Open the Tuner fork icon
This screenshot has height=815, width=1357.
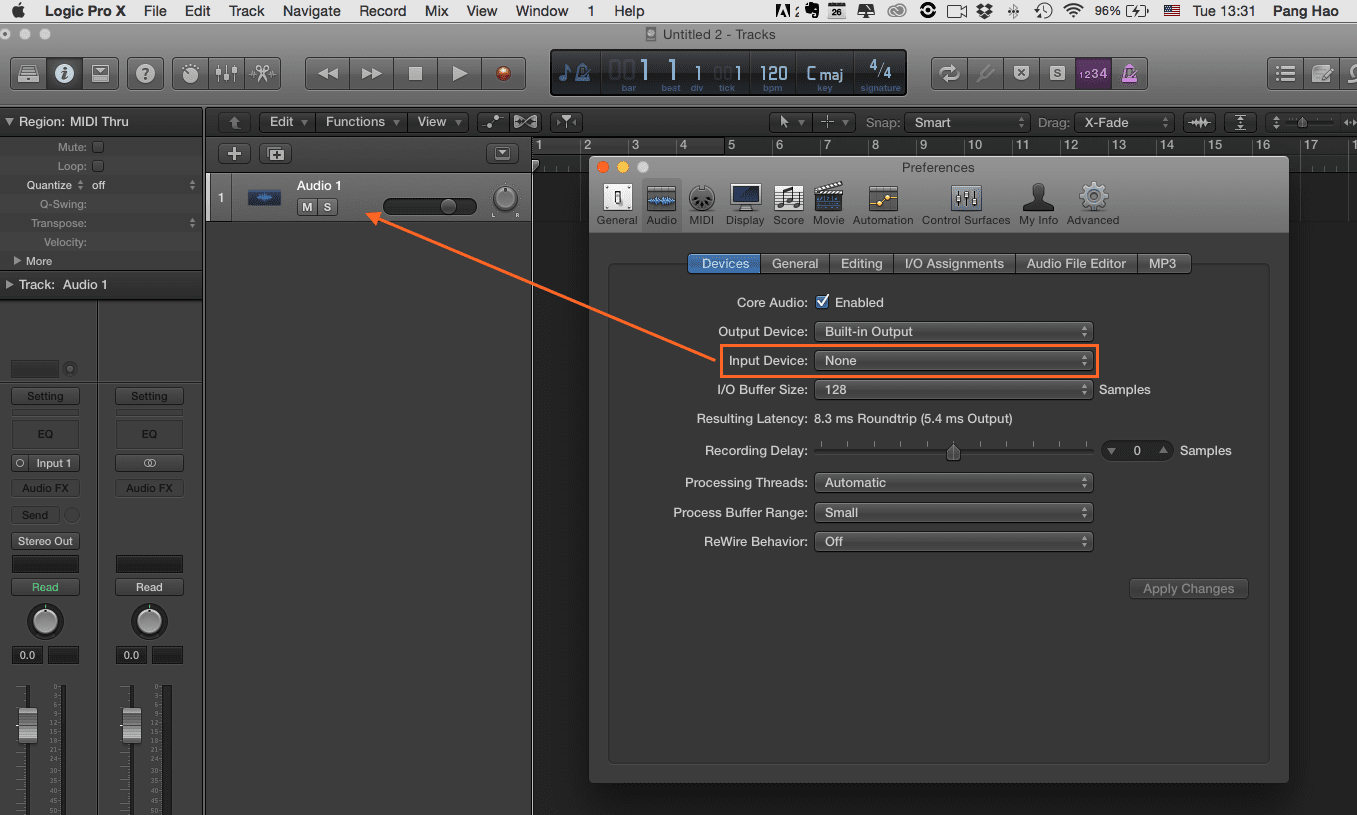click(x=985, y=73)
